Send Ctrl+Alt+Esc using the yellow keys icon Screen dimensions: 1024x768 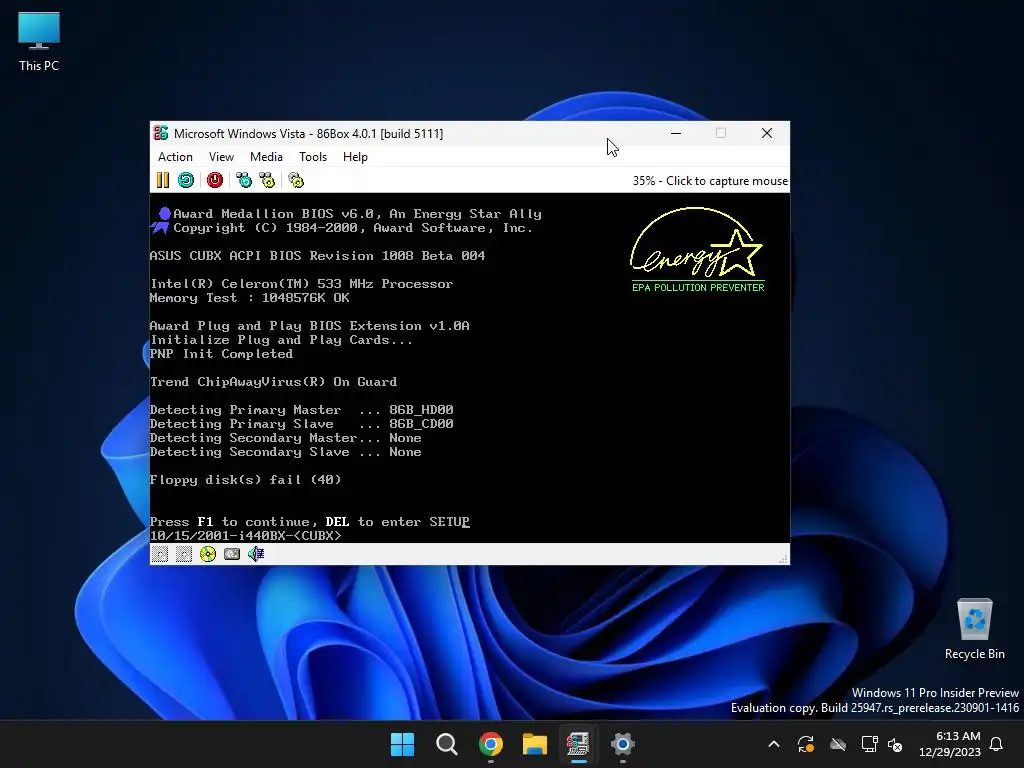coord(267,180)
